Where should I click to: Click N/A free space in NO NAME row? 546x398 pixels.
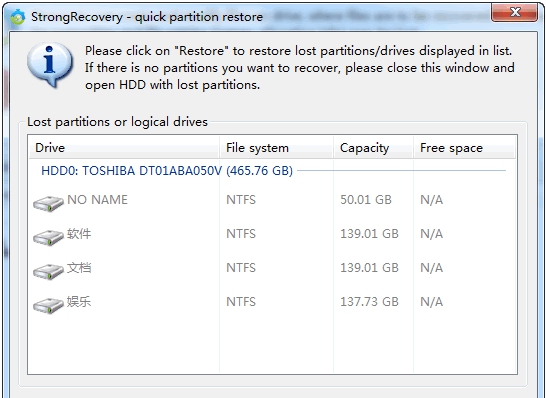click(x=431, y=200)
